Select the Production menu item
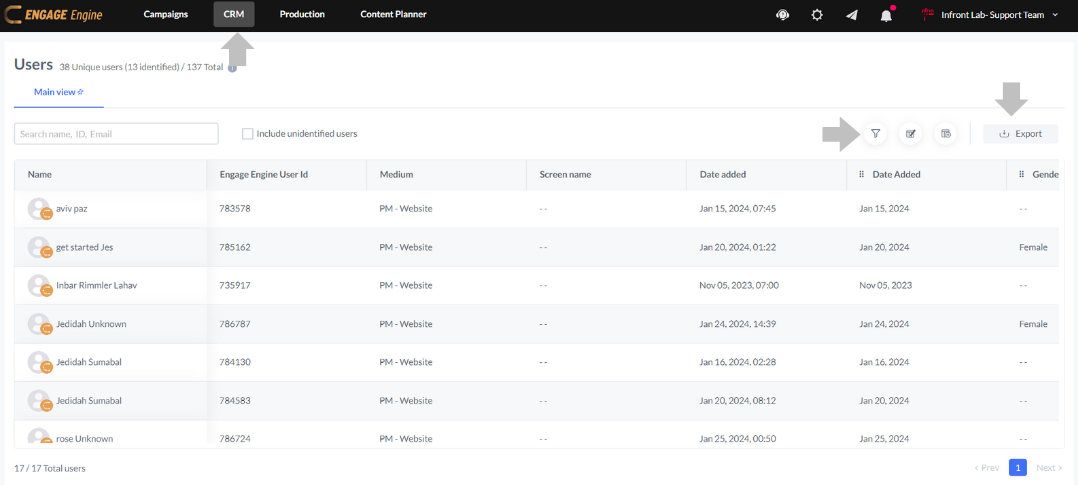 pyautogui.click(x=302, y=14)
